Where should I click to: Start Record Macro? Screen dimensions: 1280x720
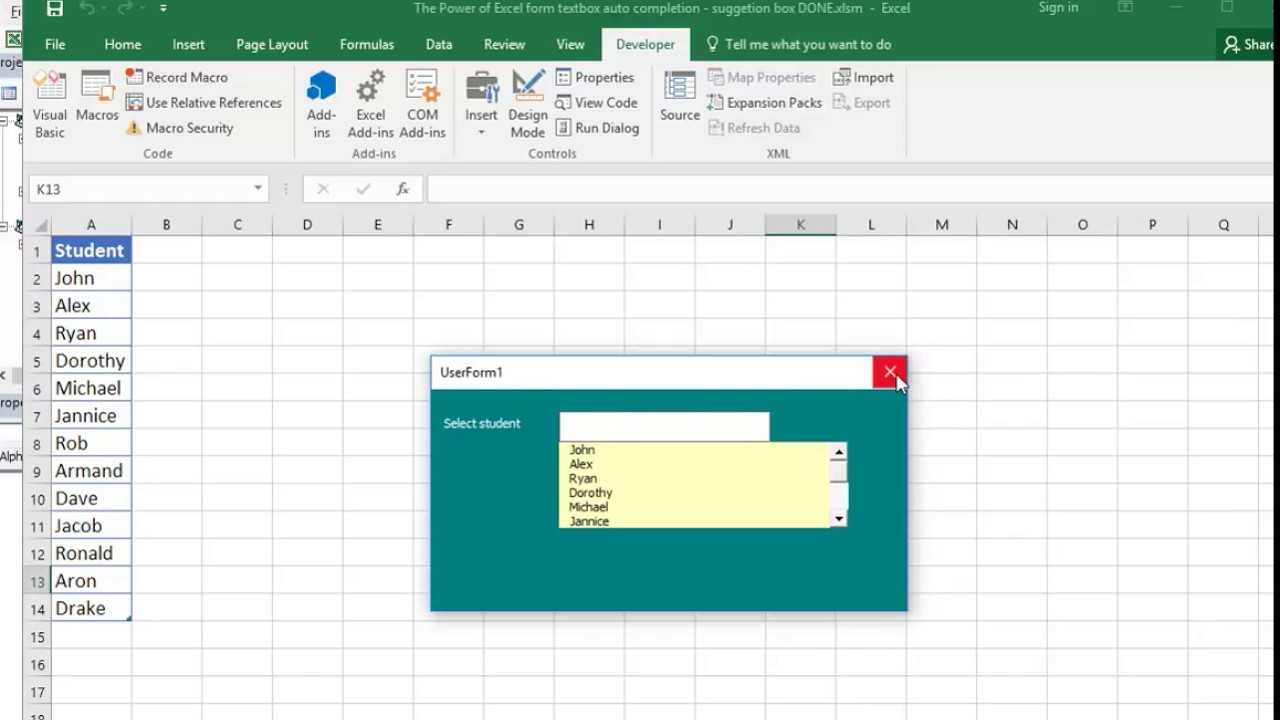point(177,77)
